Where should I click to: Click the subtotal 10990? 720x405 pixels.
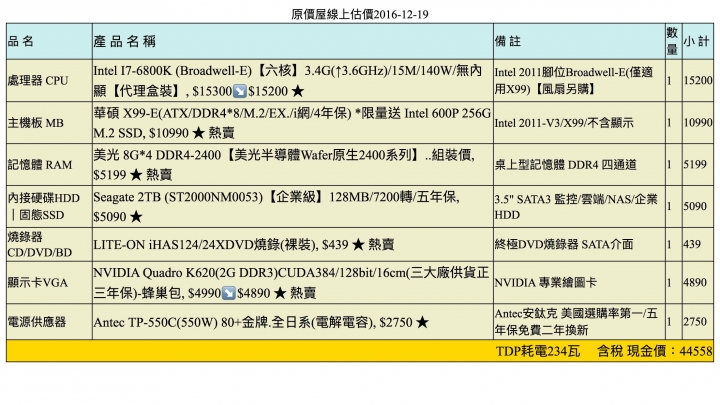[x=698, y=123]
